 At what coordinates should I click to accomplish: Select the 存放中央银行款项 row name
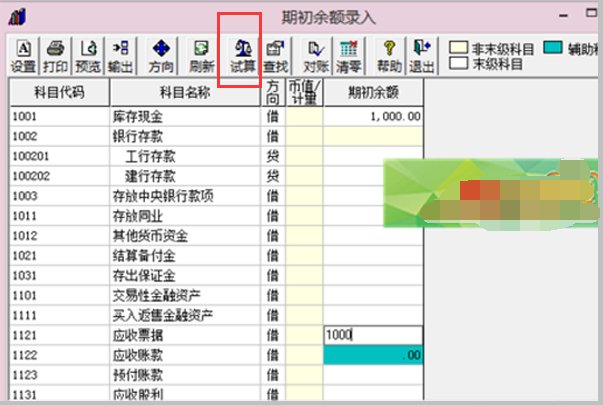pos(163,196)
